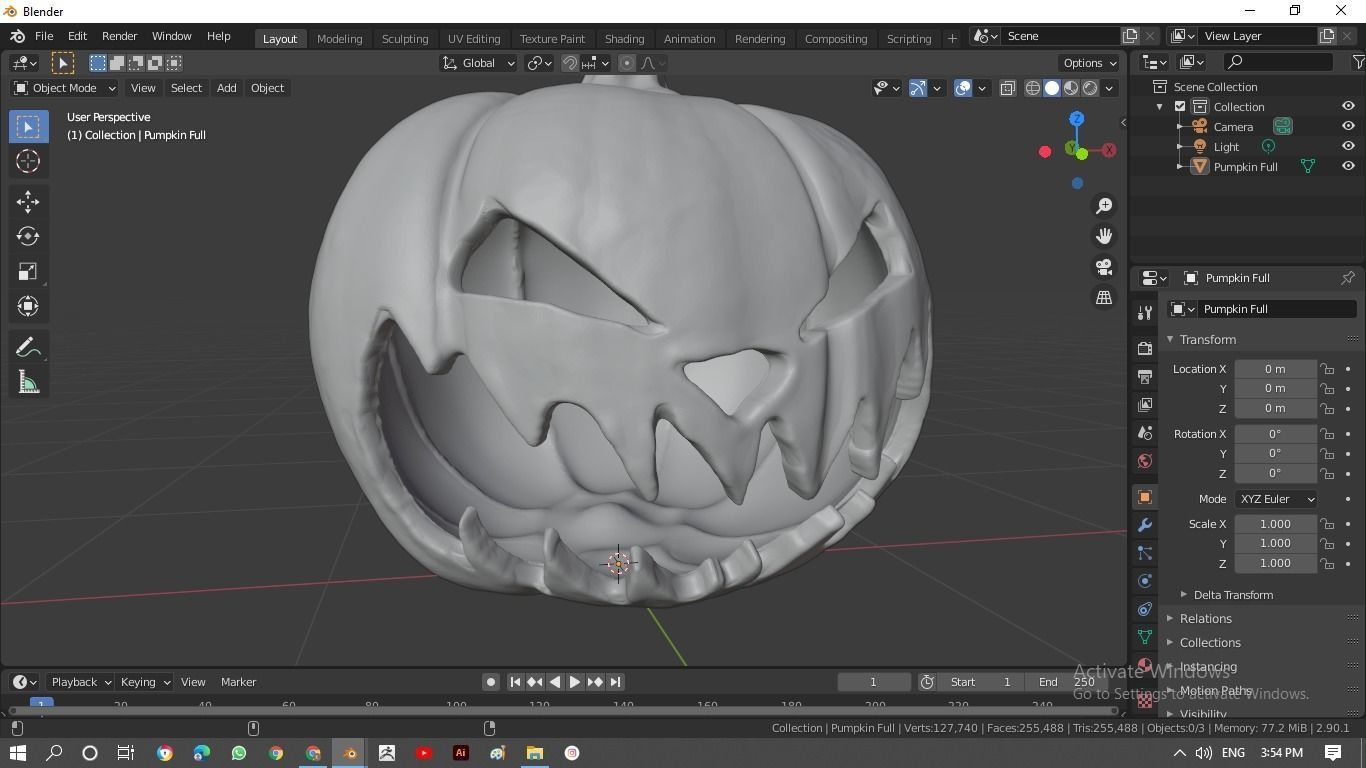Hide the Light object eye icon

tap(1348, 146)
